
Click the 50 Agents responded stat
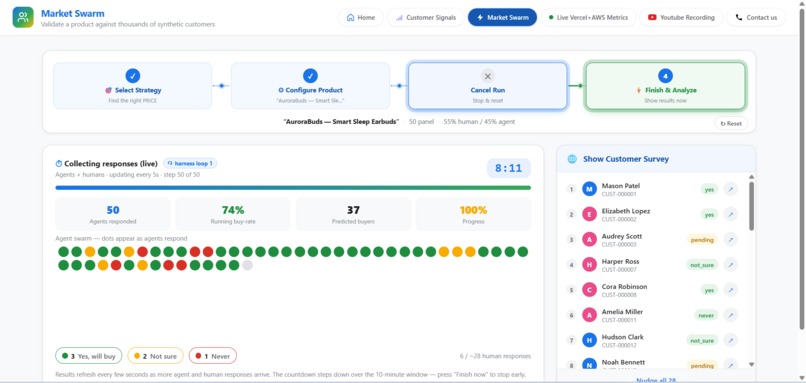pos(113,214)
